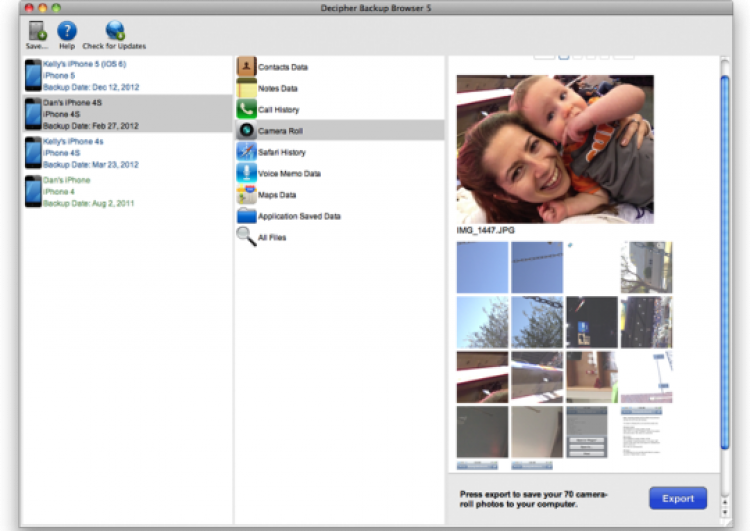
Task: Open Maps Data icon
Action: (246, 194)
